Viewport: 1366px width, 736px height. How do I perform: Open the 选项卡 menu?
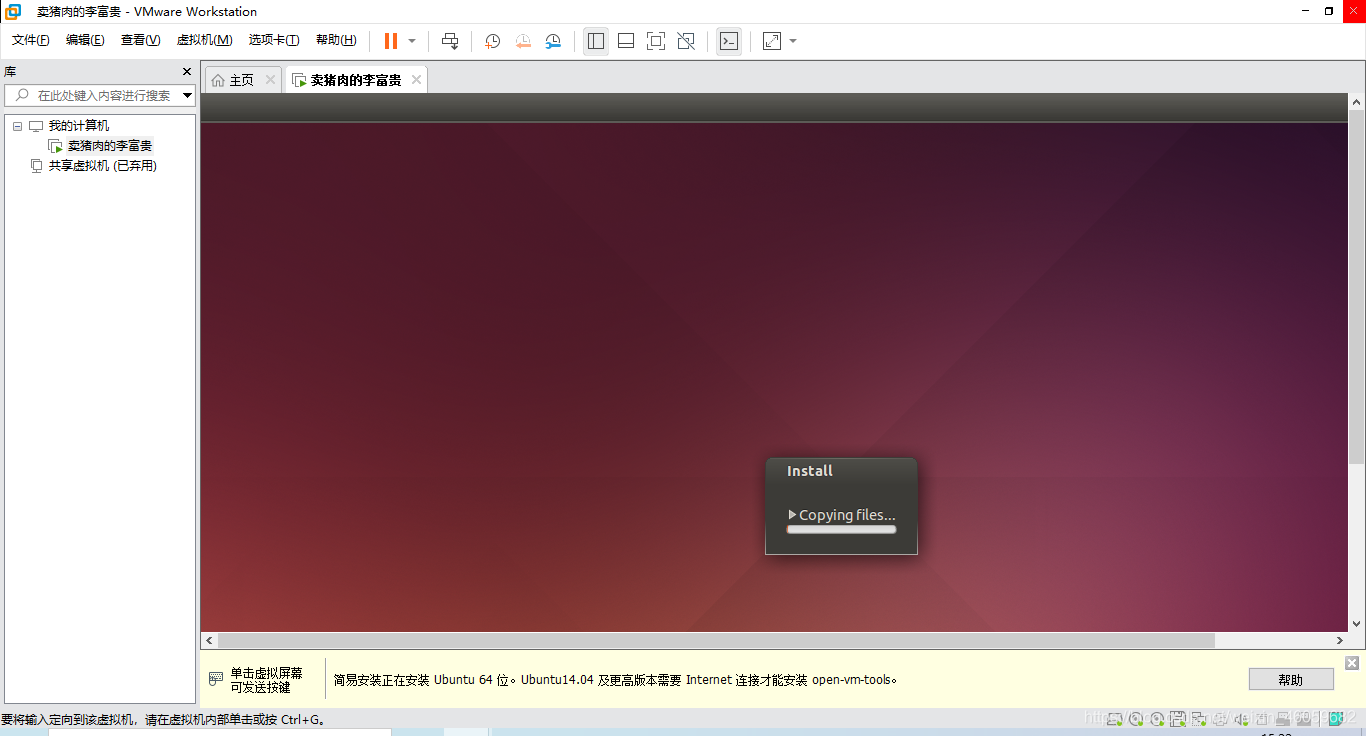pyautogui.click(x=274, y=40)
